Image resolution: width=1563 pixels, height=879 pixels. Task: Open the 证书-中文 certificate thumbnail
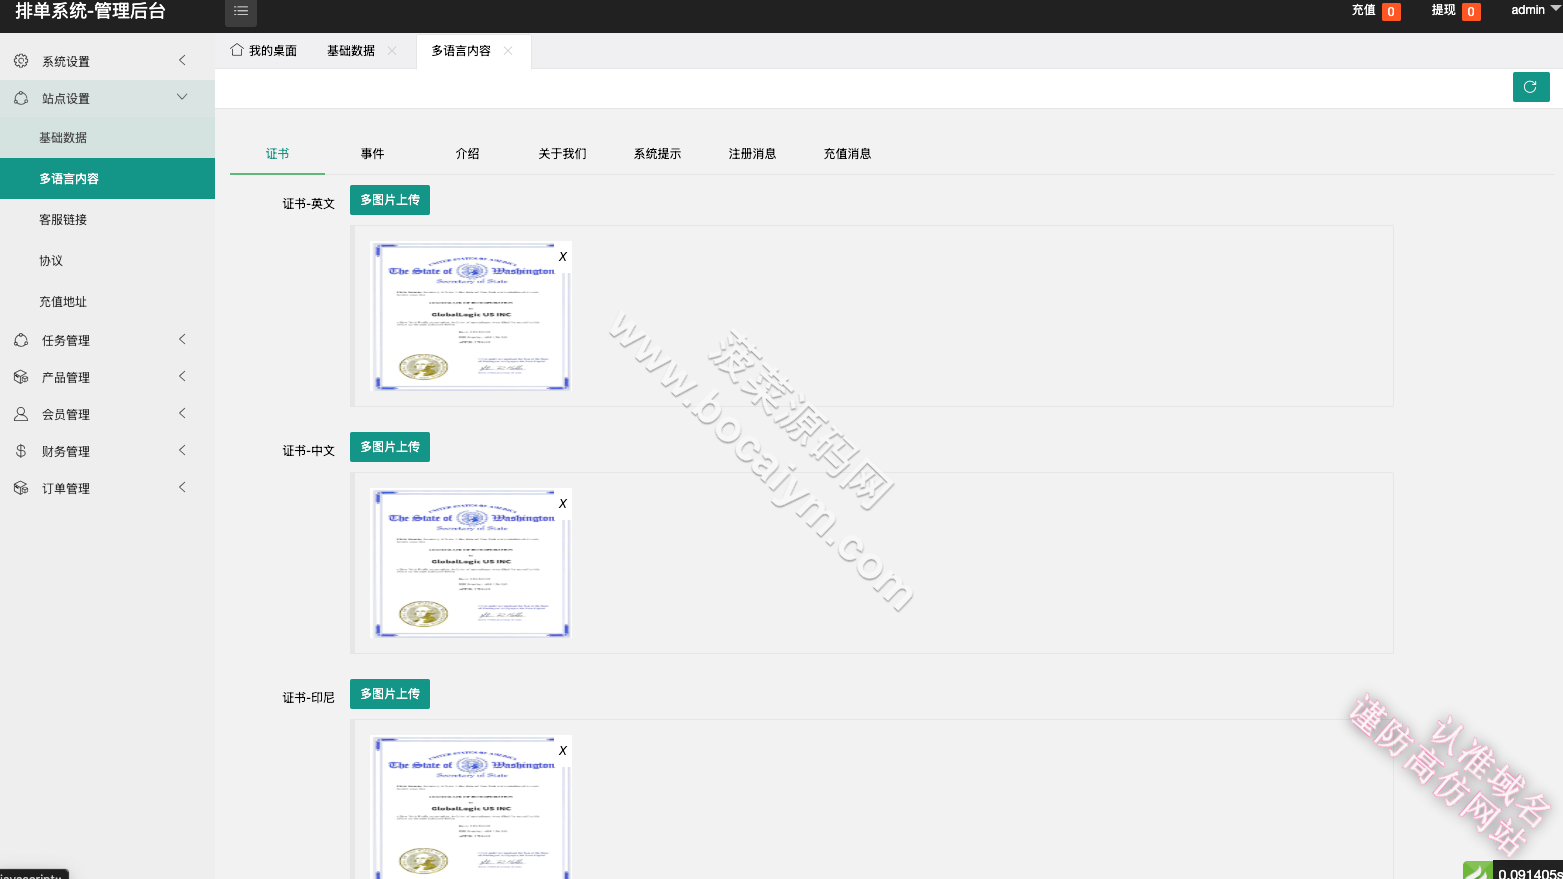coord(472,564)
